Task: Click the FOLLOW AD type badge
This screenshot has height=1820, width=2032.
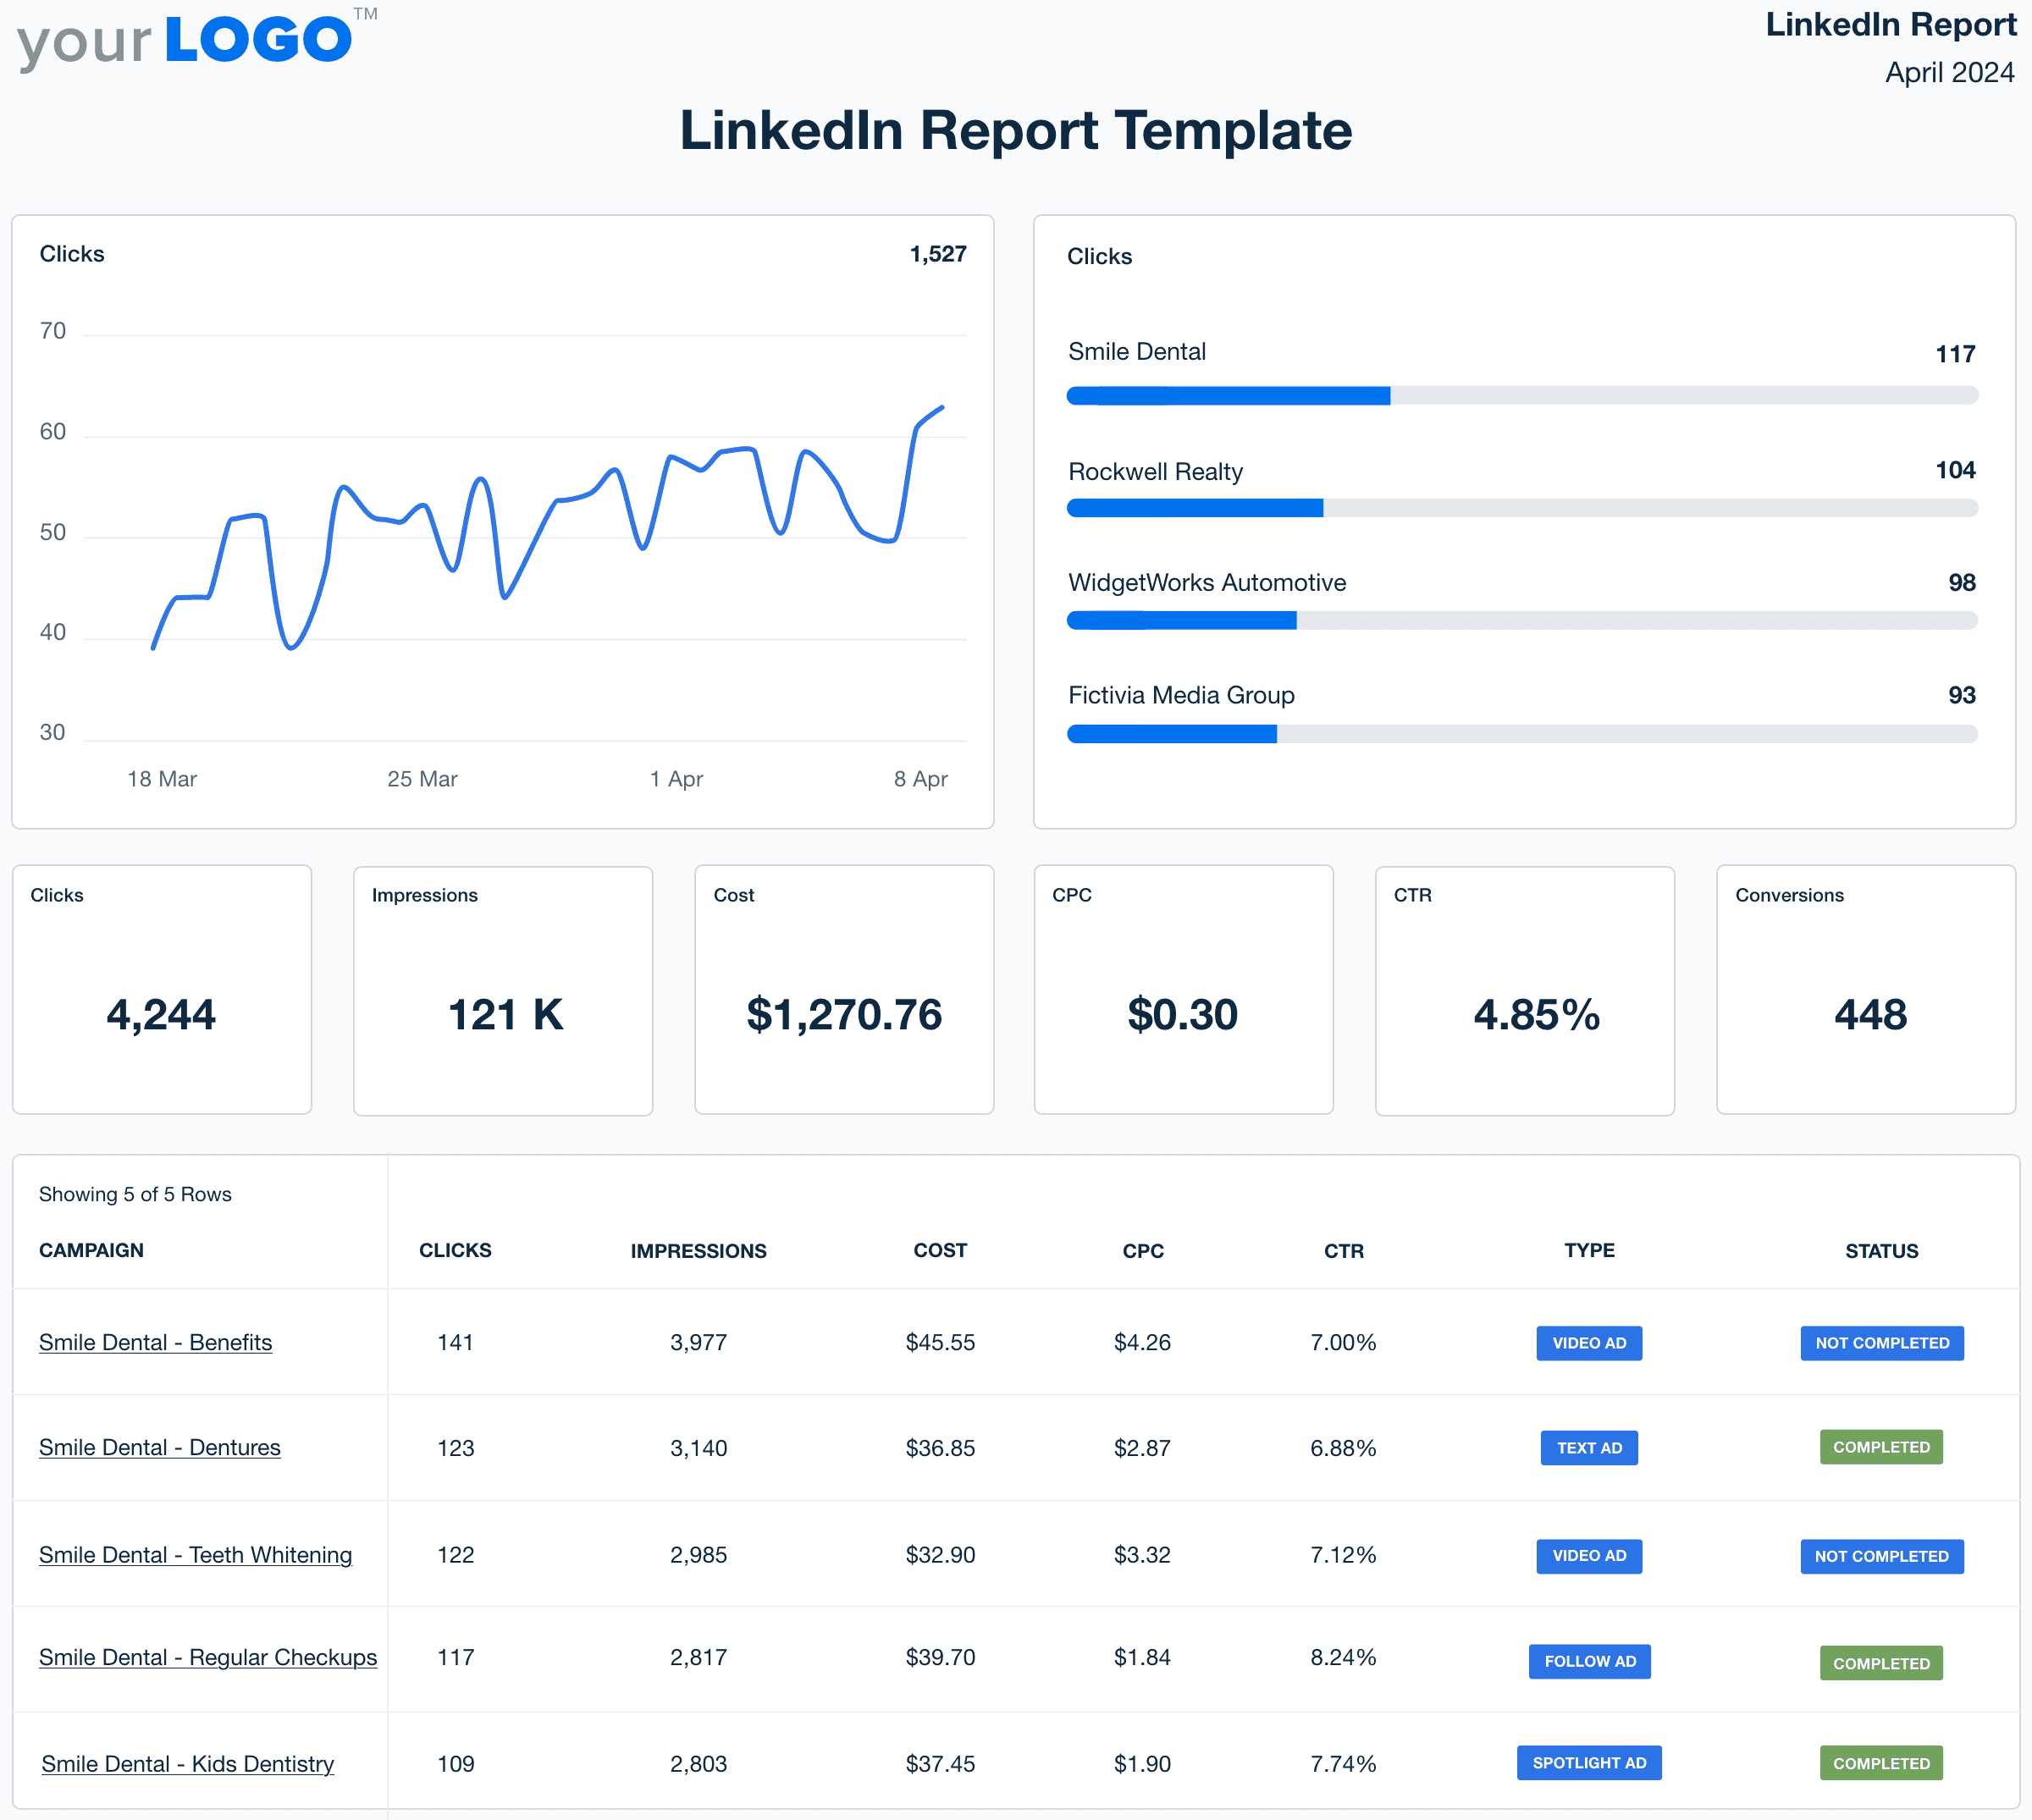Action: pyautogui.click(x=1589, y=1661)
